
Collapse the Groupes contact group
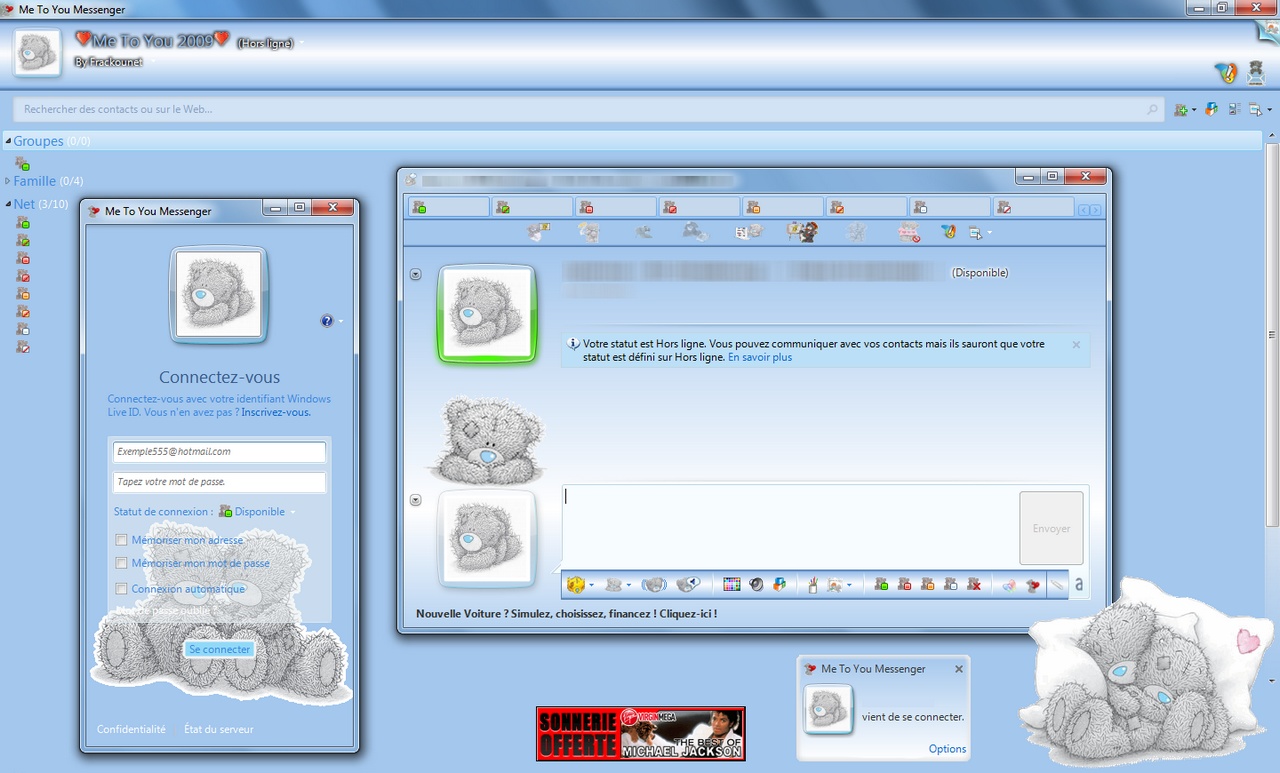[8, 141]
